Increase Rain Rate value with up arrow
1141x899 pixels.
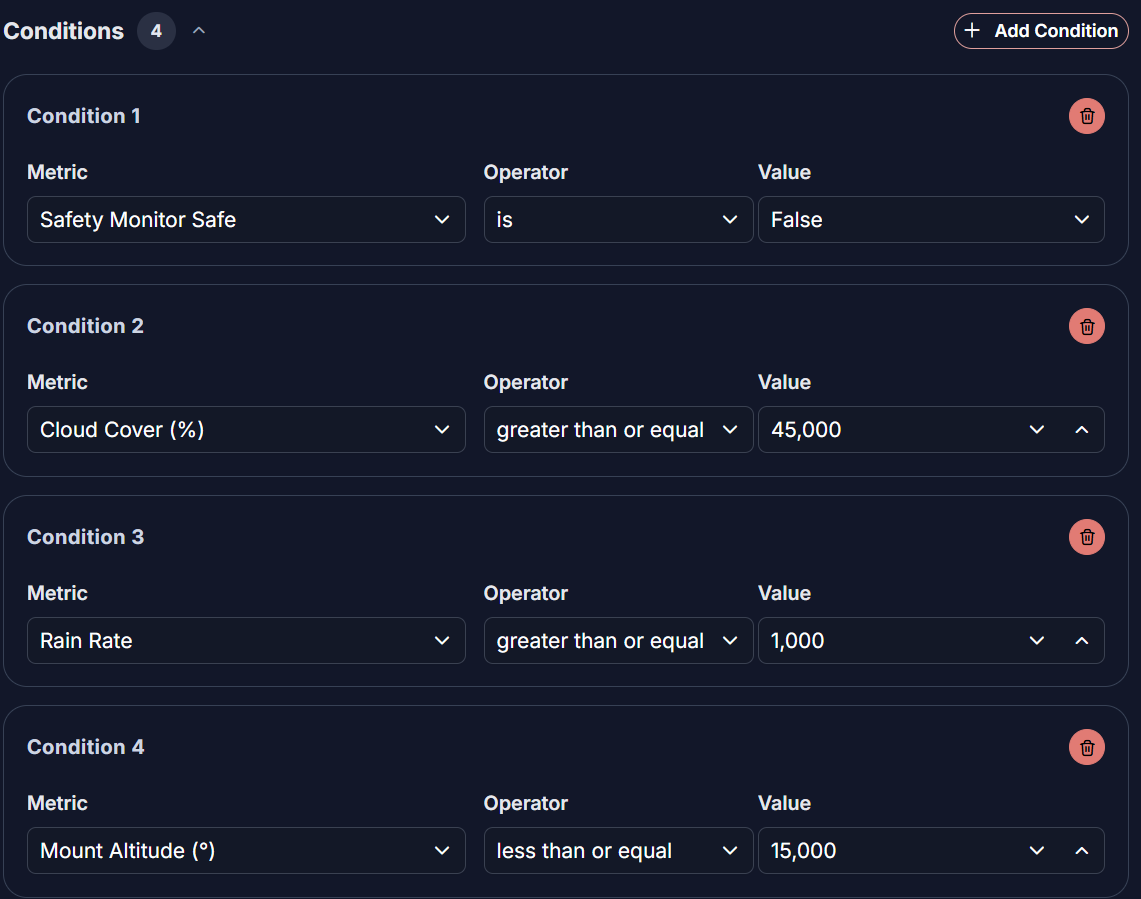pos(1081,641)
